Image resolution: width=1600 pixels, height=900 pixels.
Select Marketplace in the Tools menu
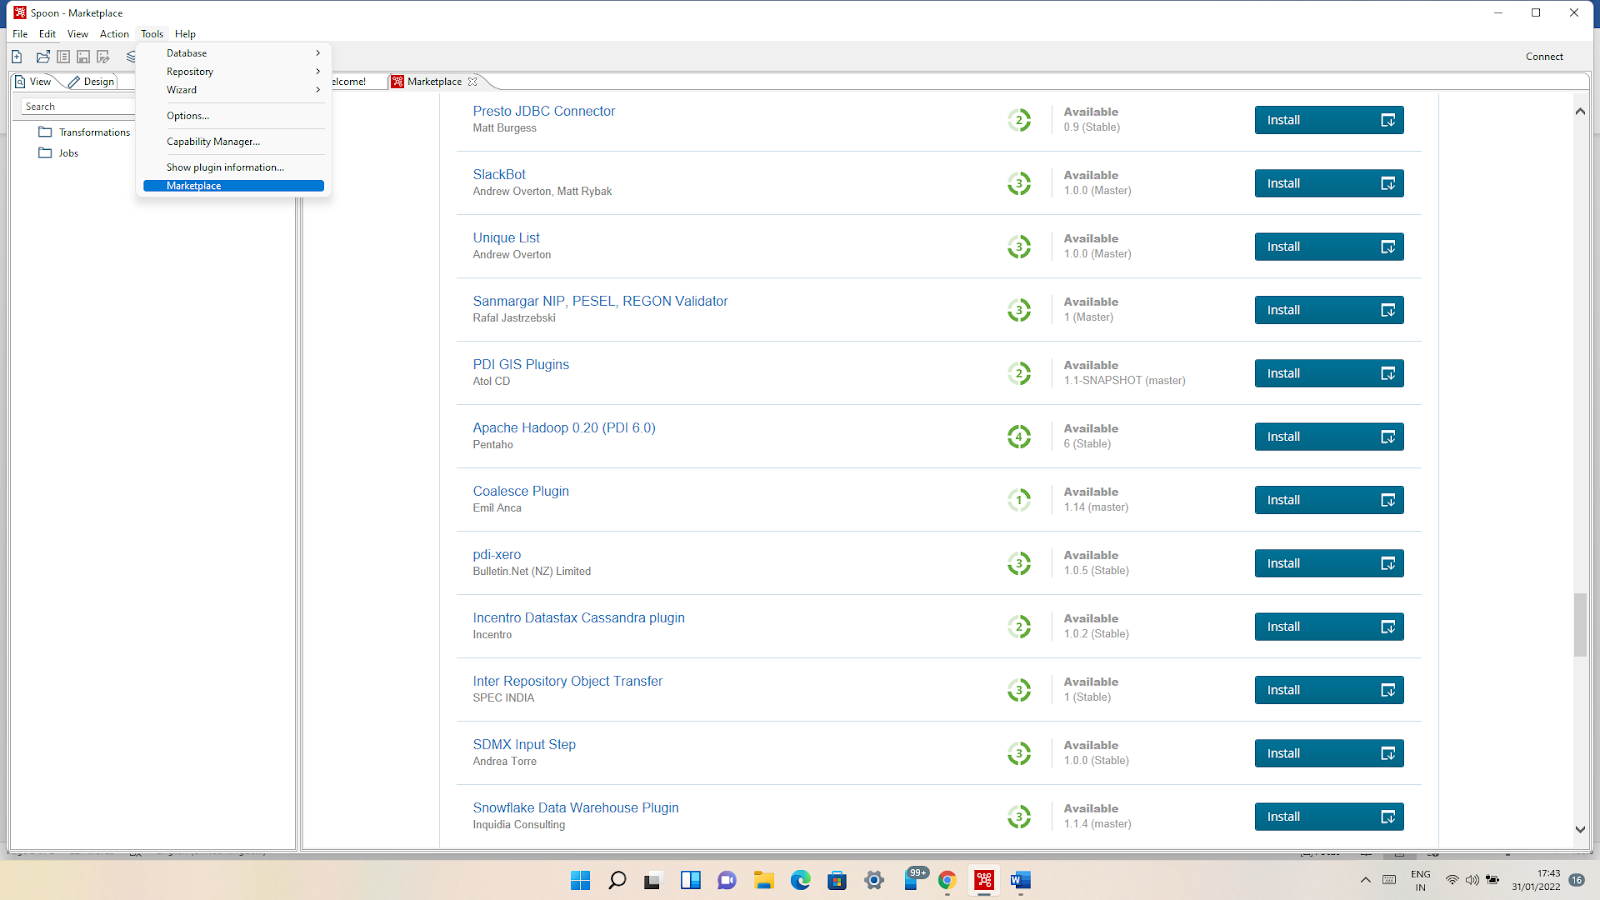[x=234, y=186]
